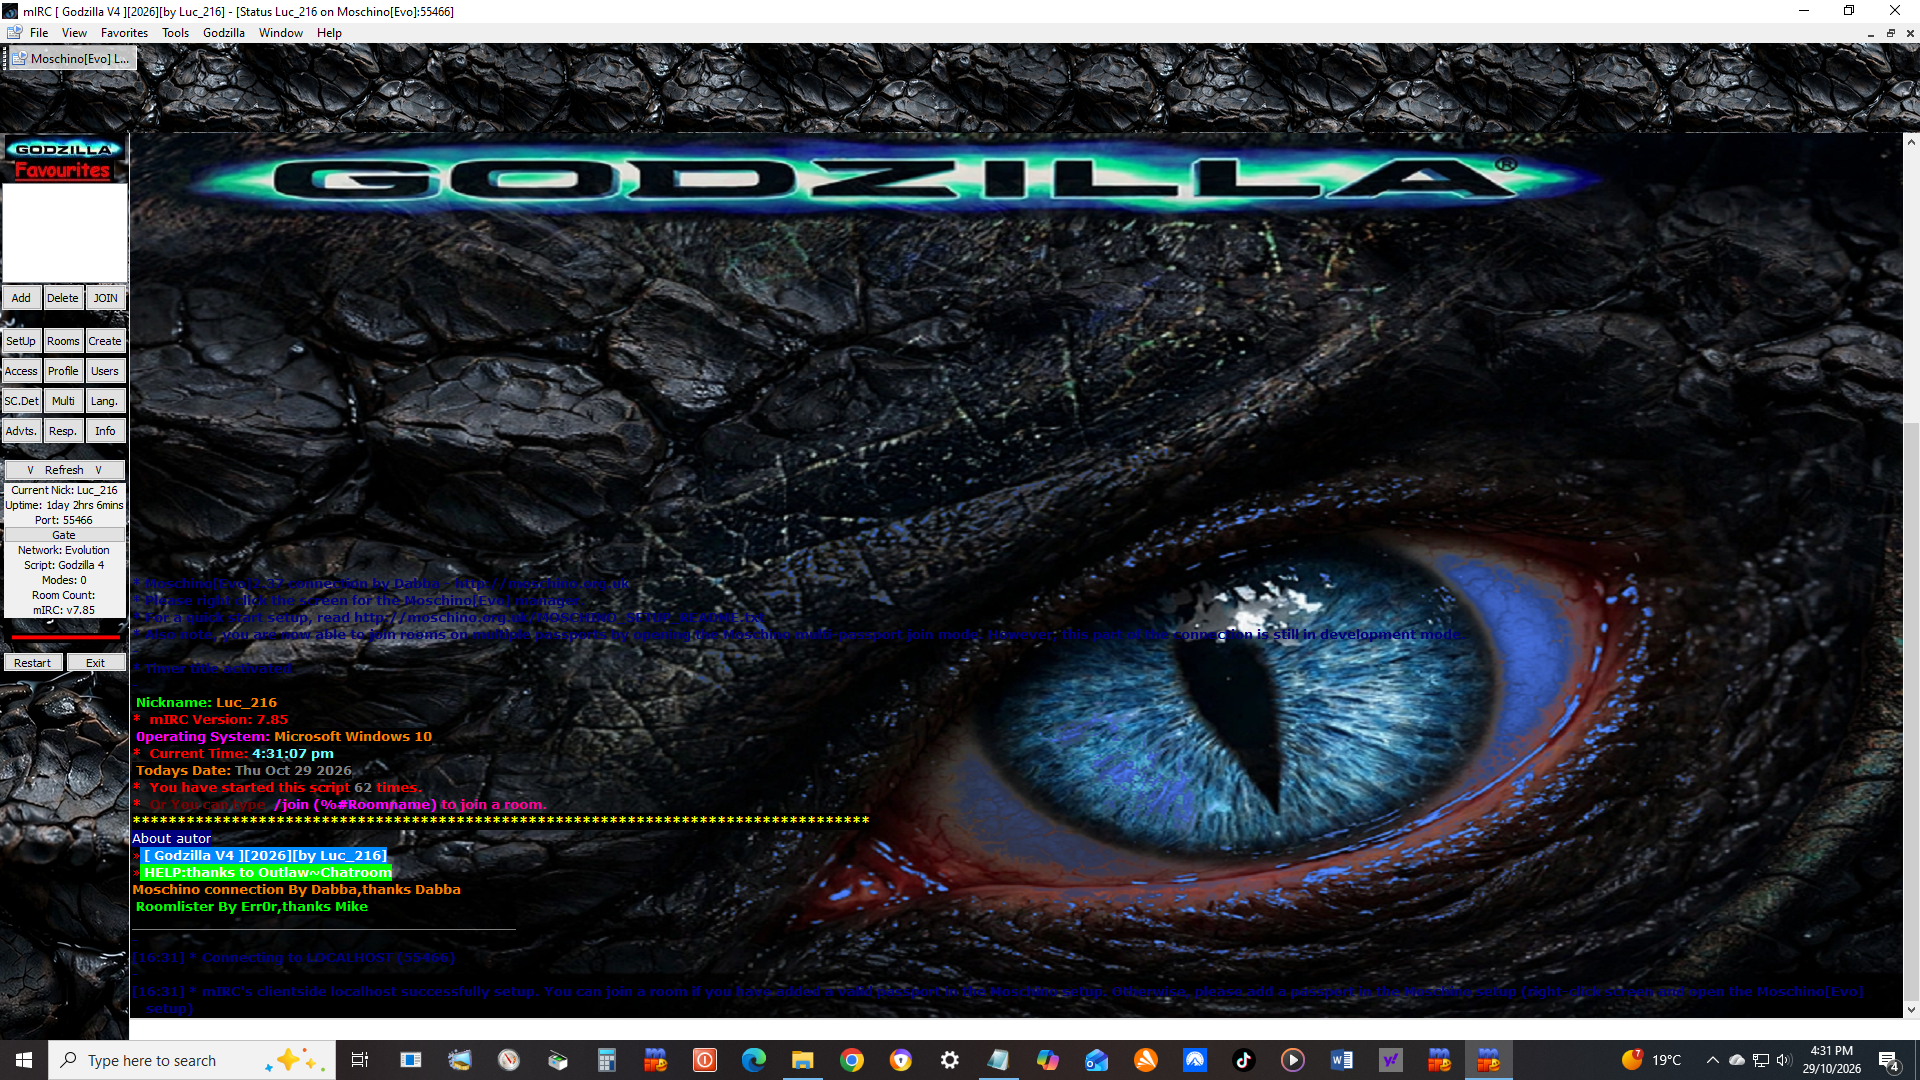Click the Restart button
This screenshot has height=1080, width=1920.
pyautogui.click(x=32, y=663)
